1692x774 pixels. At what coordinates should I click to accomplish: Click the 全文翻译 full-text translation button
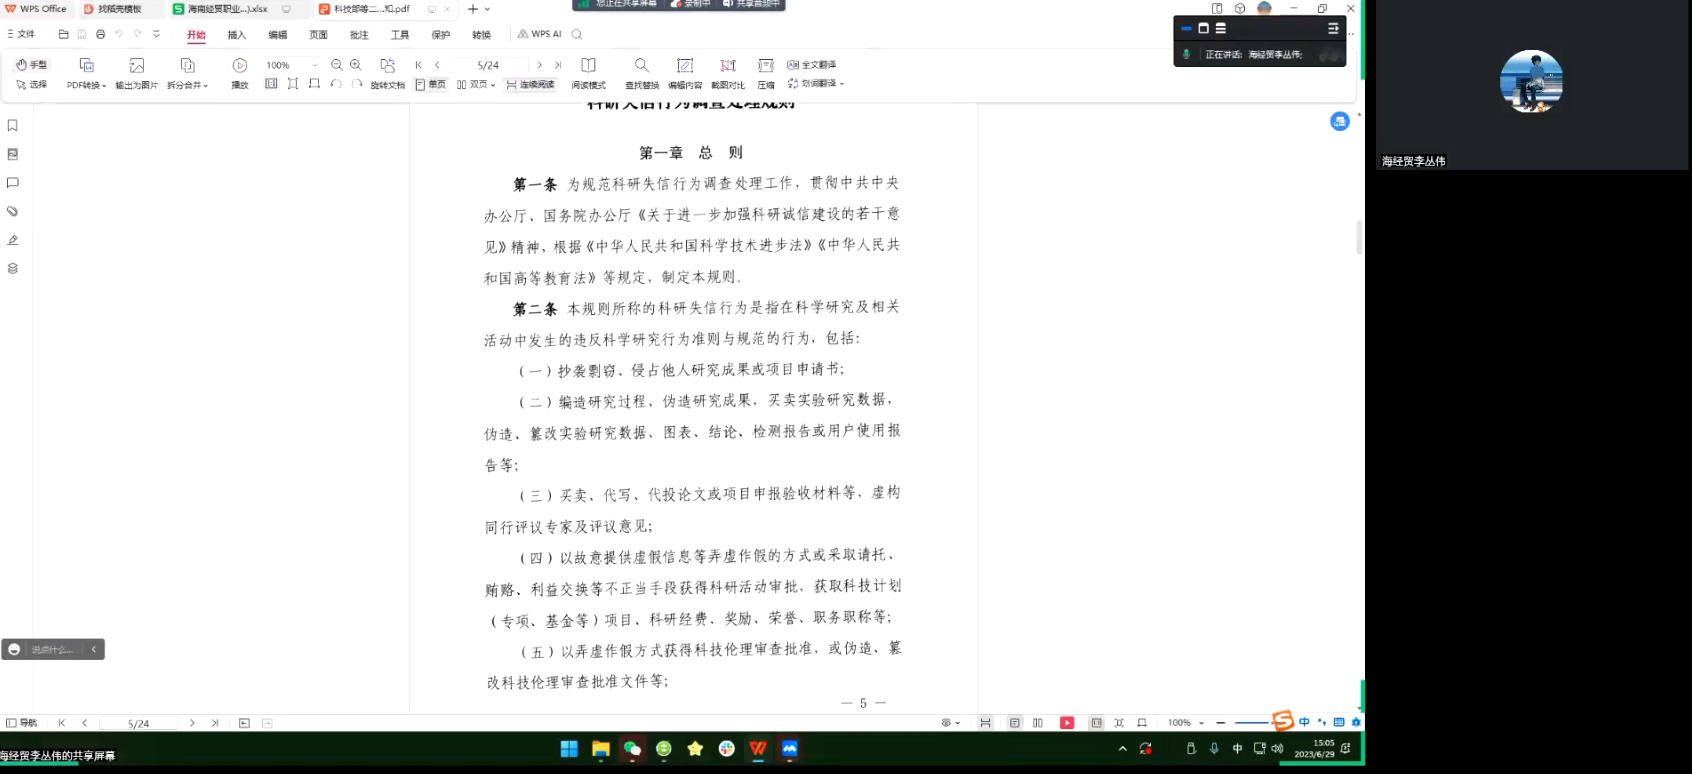812,65
